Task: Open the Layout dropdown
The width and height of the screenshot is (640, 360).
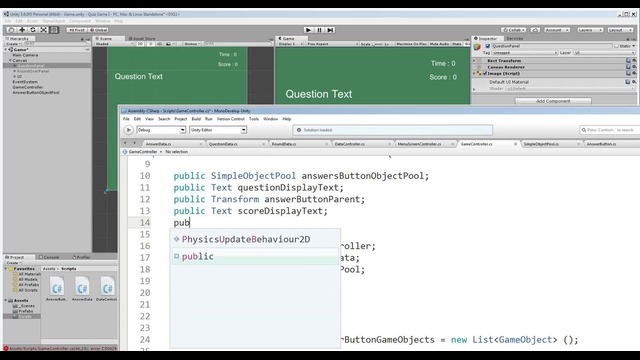Action: tap(620, 30)
